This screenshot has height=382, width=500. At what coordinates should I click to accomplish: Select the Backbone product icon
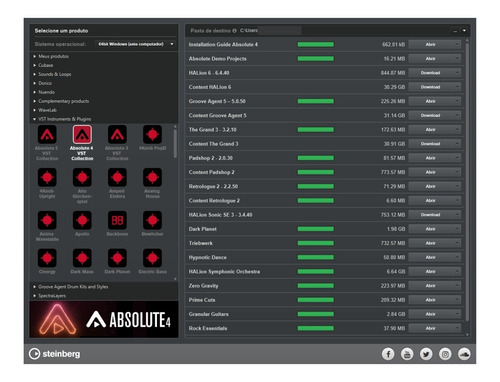pyautogui.click(x=117, y=220)
